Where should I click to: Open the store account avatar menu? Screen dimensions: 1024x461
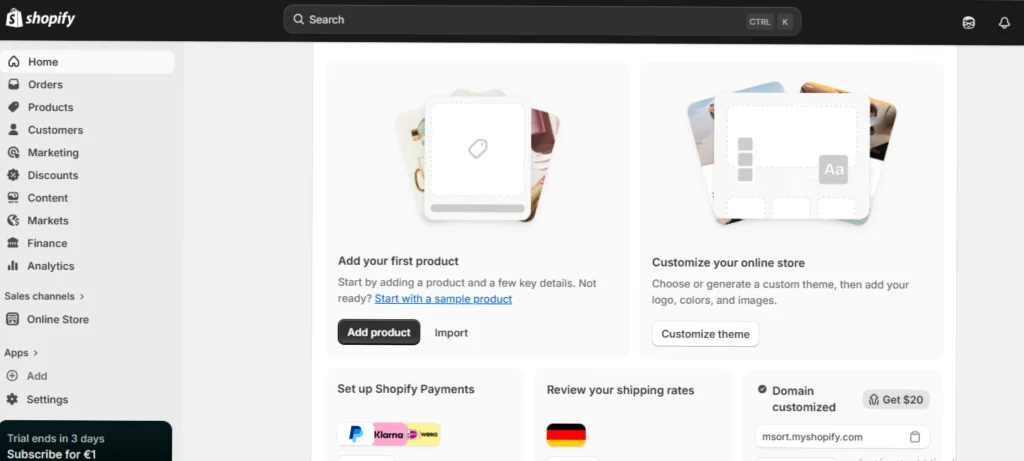pos(968,22)
